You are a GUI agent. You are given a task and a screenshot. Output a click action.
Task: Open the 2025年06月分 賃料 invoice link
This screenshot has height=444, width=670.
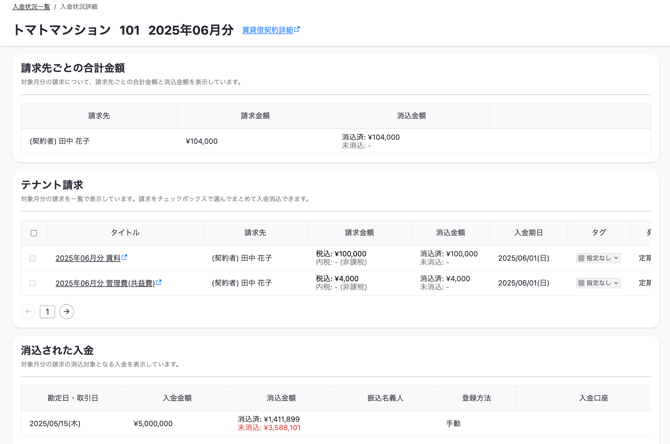pyautogui.click(x=88, y=258)
